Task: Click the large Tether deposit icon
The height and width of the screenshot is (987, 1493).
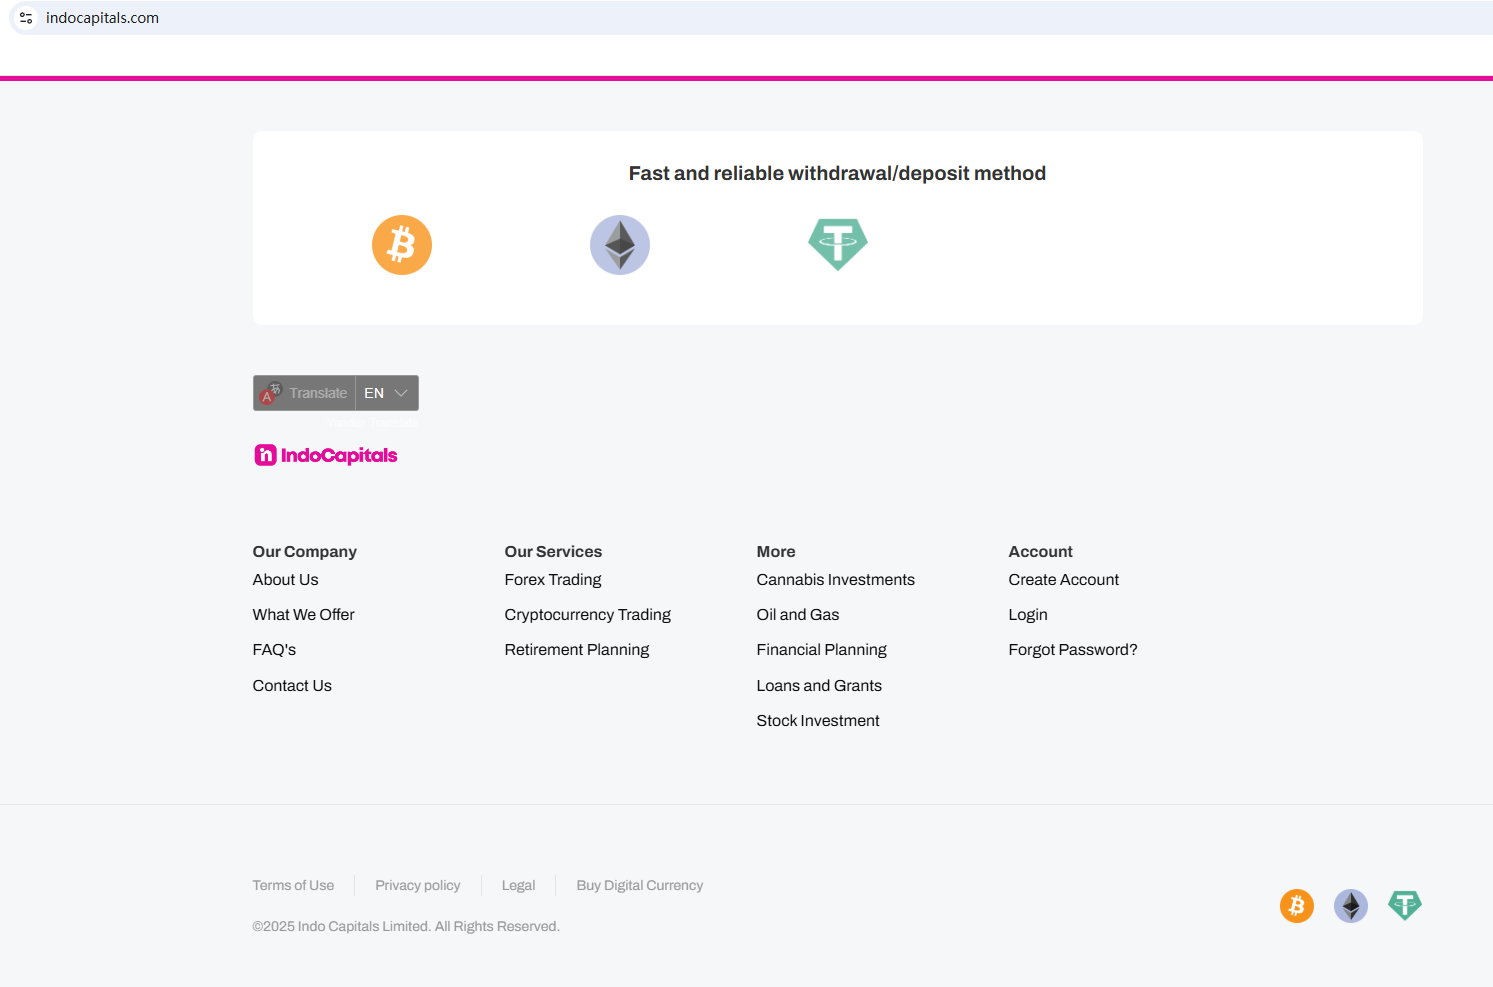Action: pyautogui.click(x=838, y=244)
